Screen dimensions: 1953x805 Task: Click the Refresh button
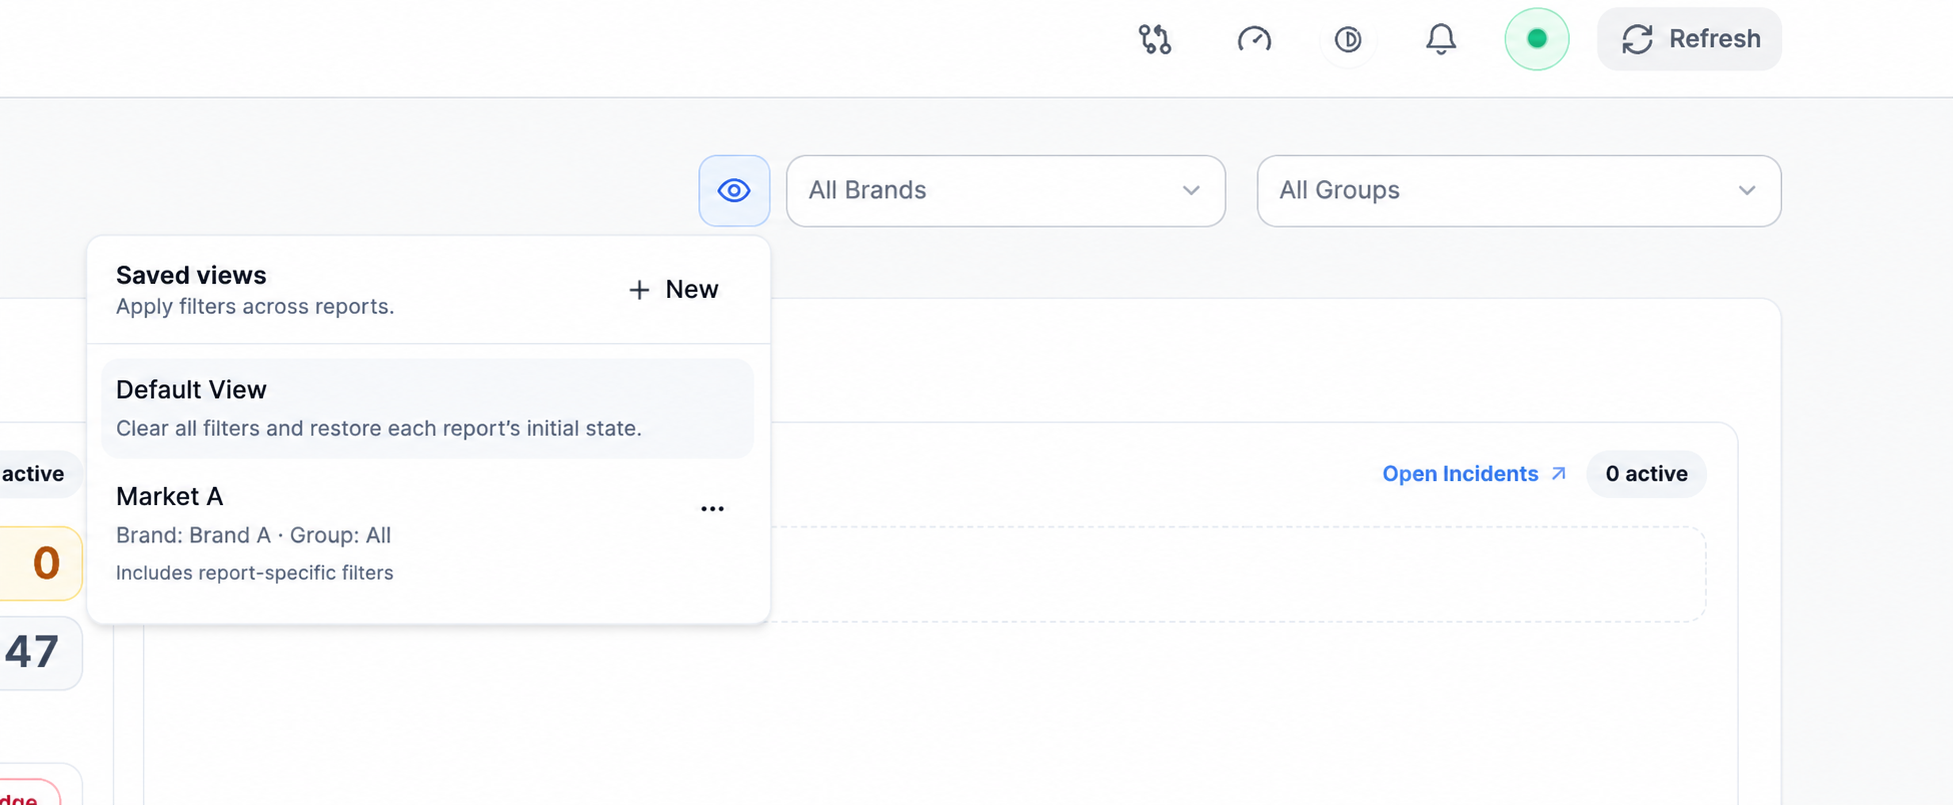point(1689,39)
